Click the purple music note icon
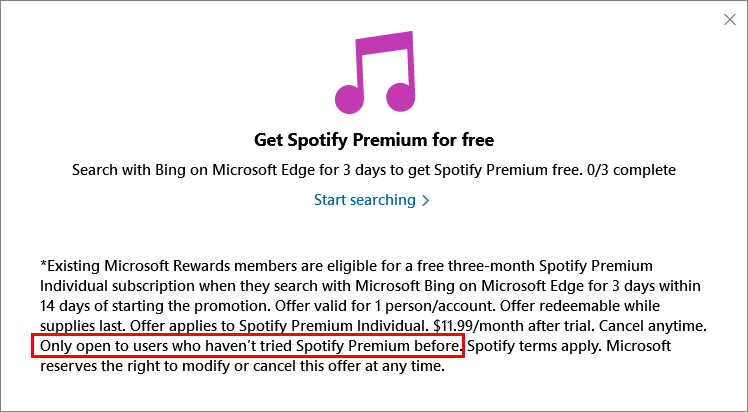Viewport: 748px width, 412px height. pos(375,72)
